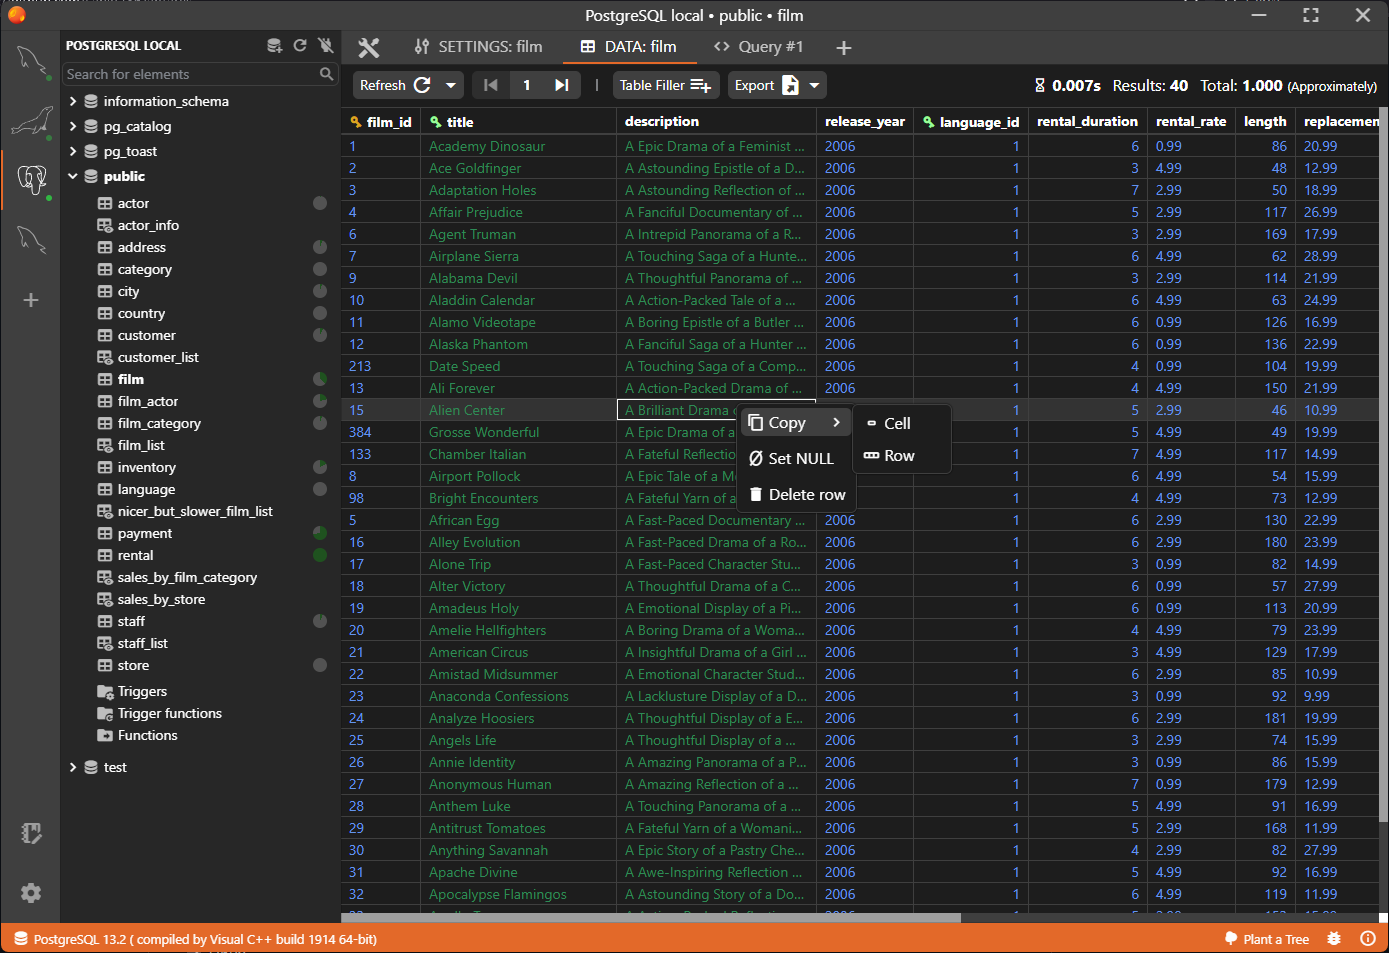Click the application logo in title bar
The width and height of the screenshot is (1389, 953).
pyautogui.click(x=16, y=15)
